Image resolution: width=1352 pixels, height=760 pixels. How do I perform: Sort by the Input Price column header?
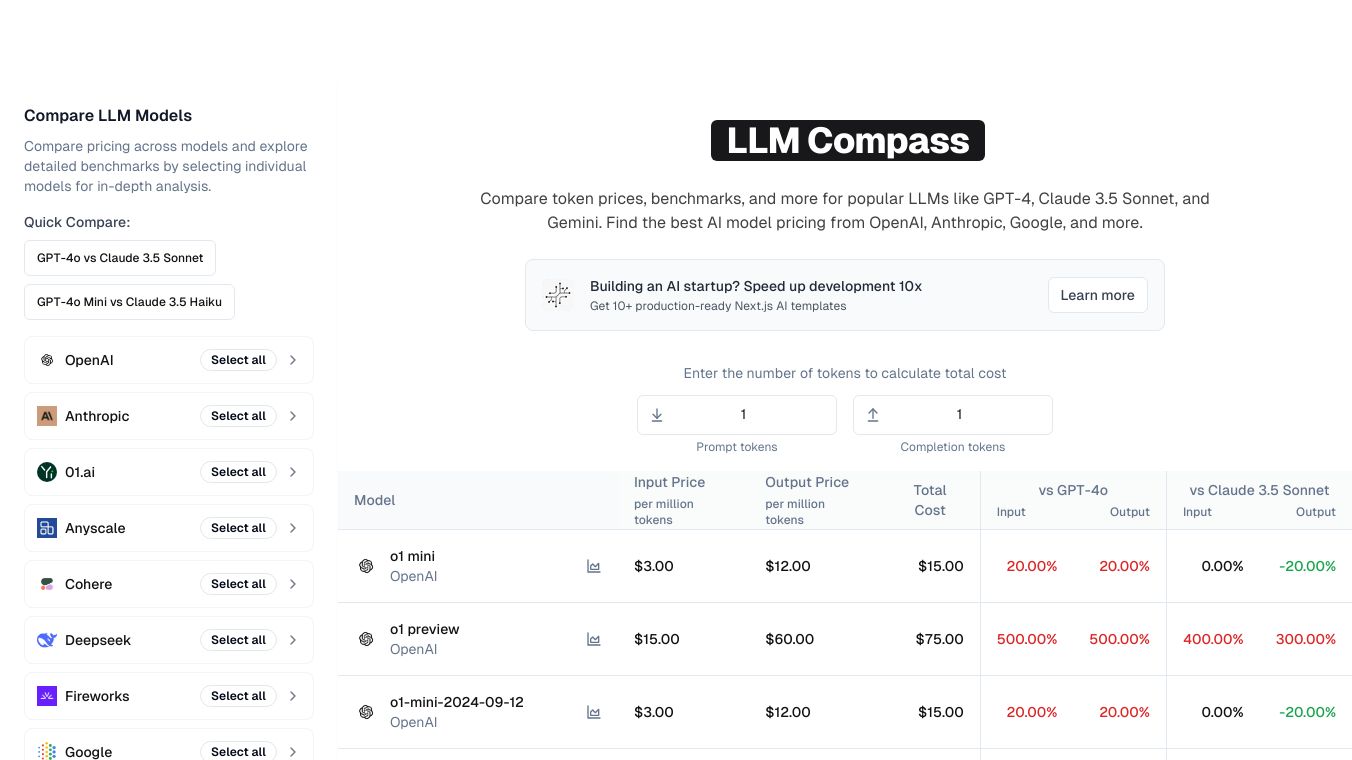669,482
